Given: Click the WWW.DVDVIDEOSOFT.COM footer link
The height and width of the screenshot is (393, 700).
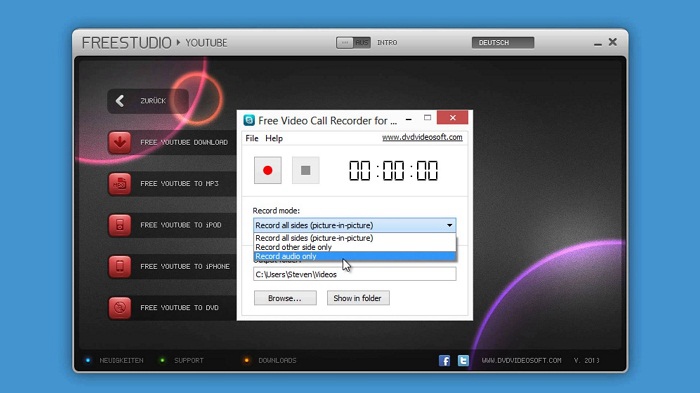Looking at the screenshot, I should point(521,360).
